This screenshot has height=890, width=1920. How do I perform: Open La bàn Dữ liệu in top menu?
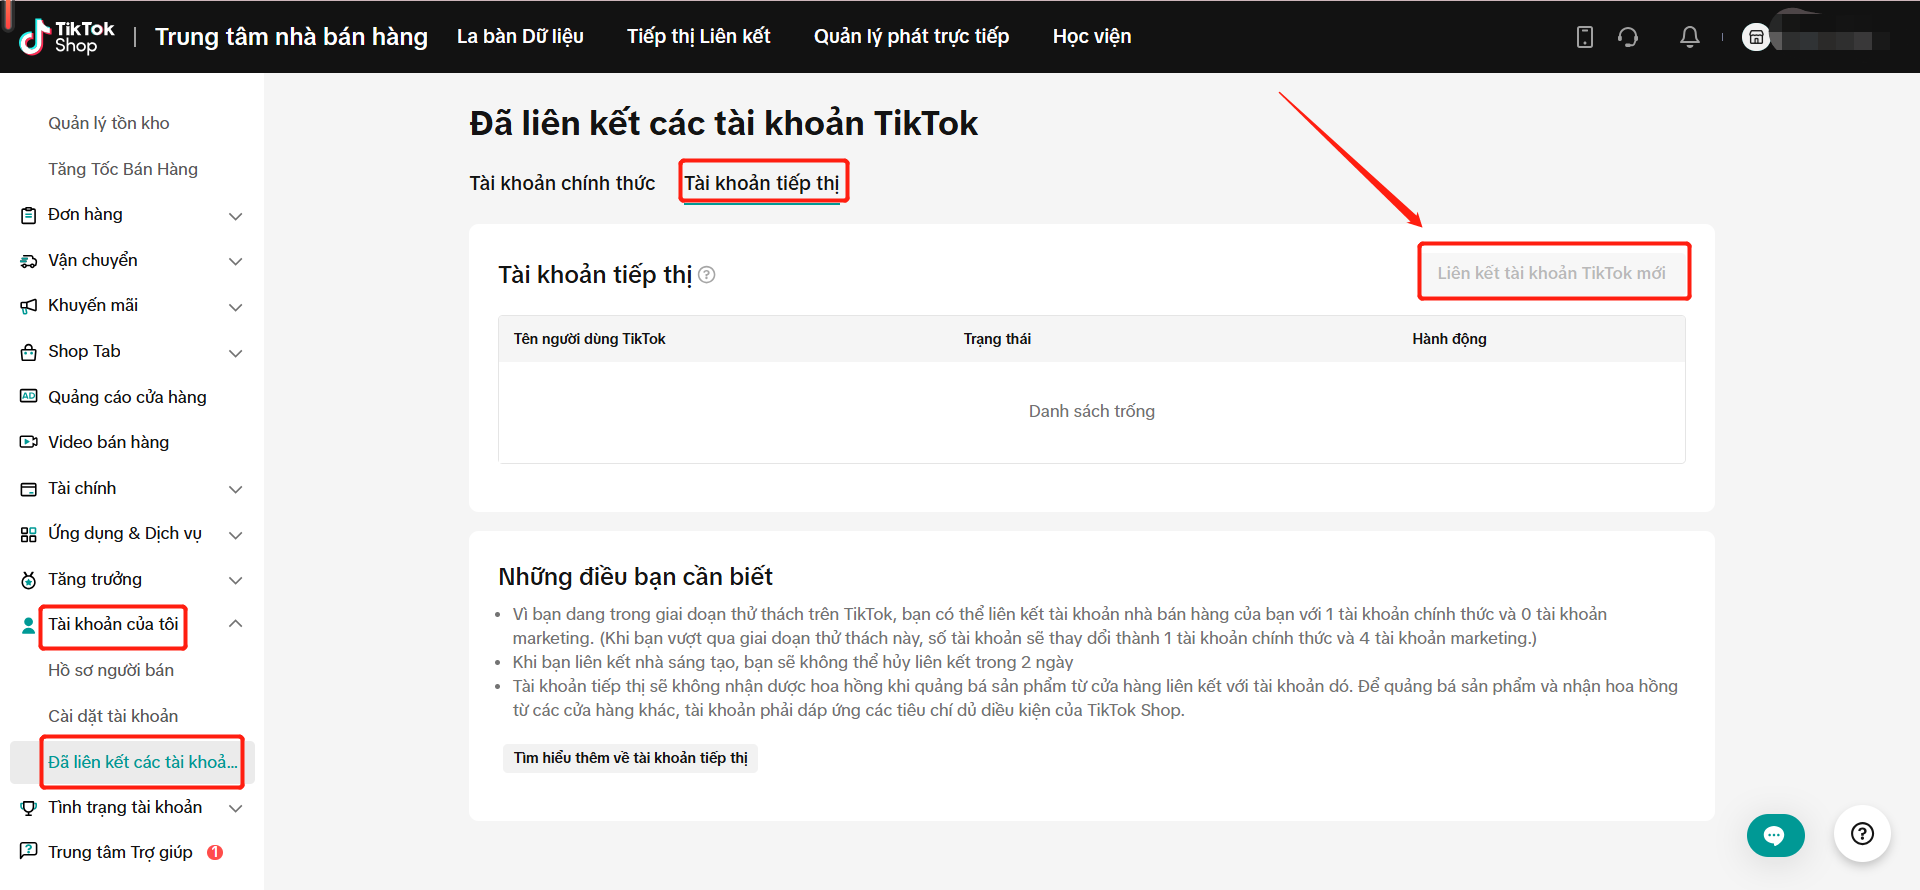tap(520, 37)
